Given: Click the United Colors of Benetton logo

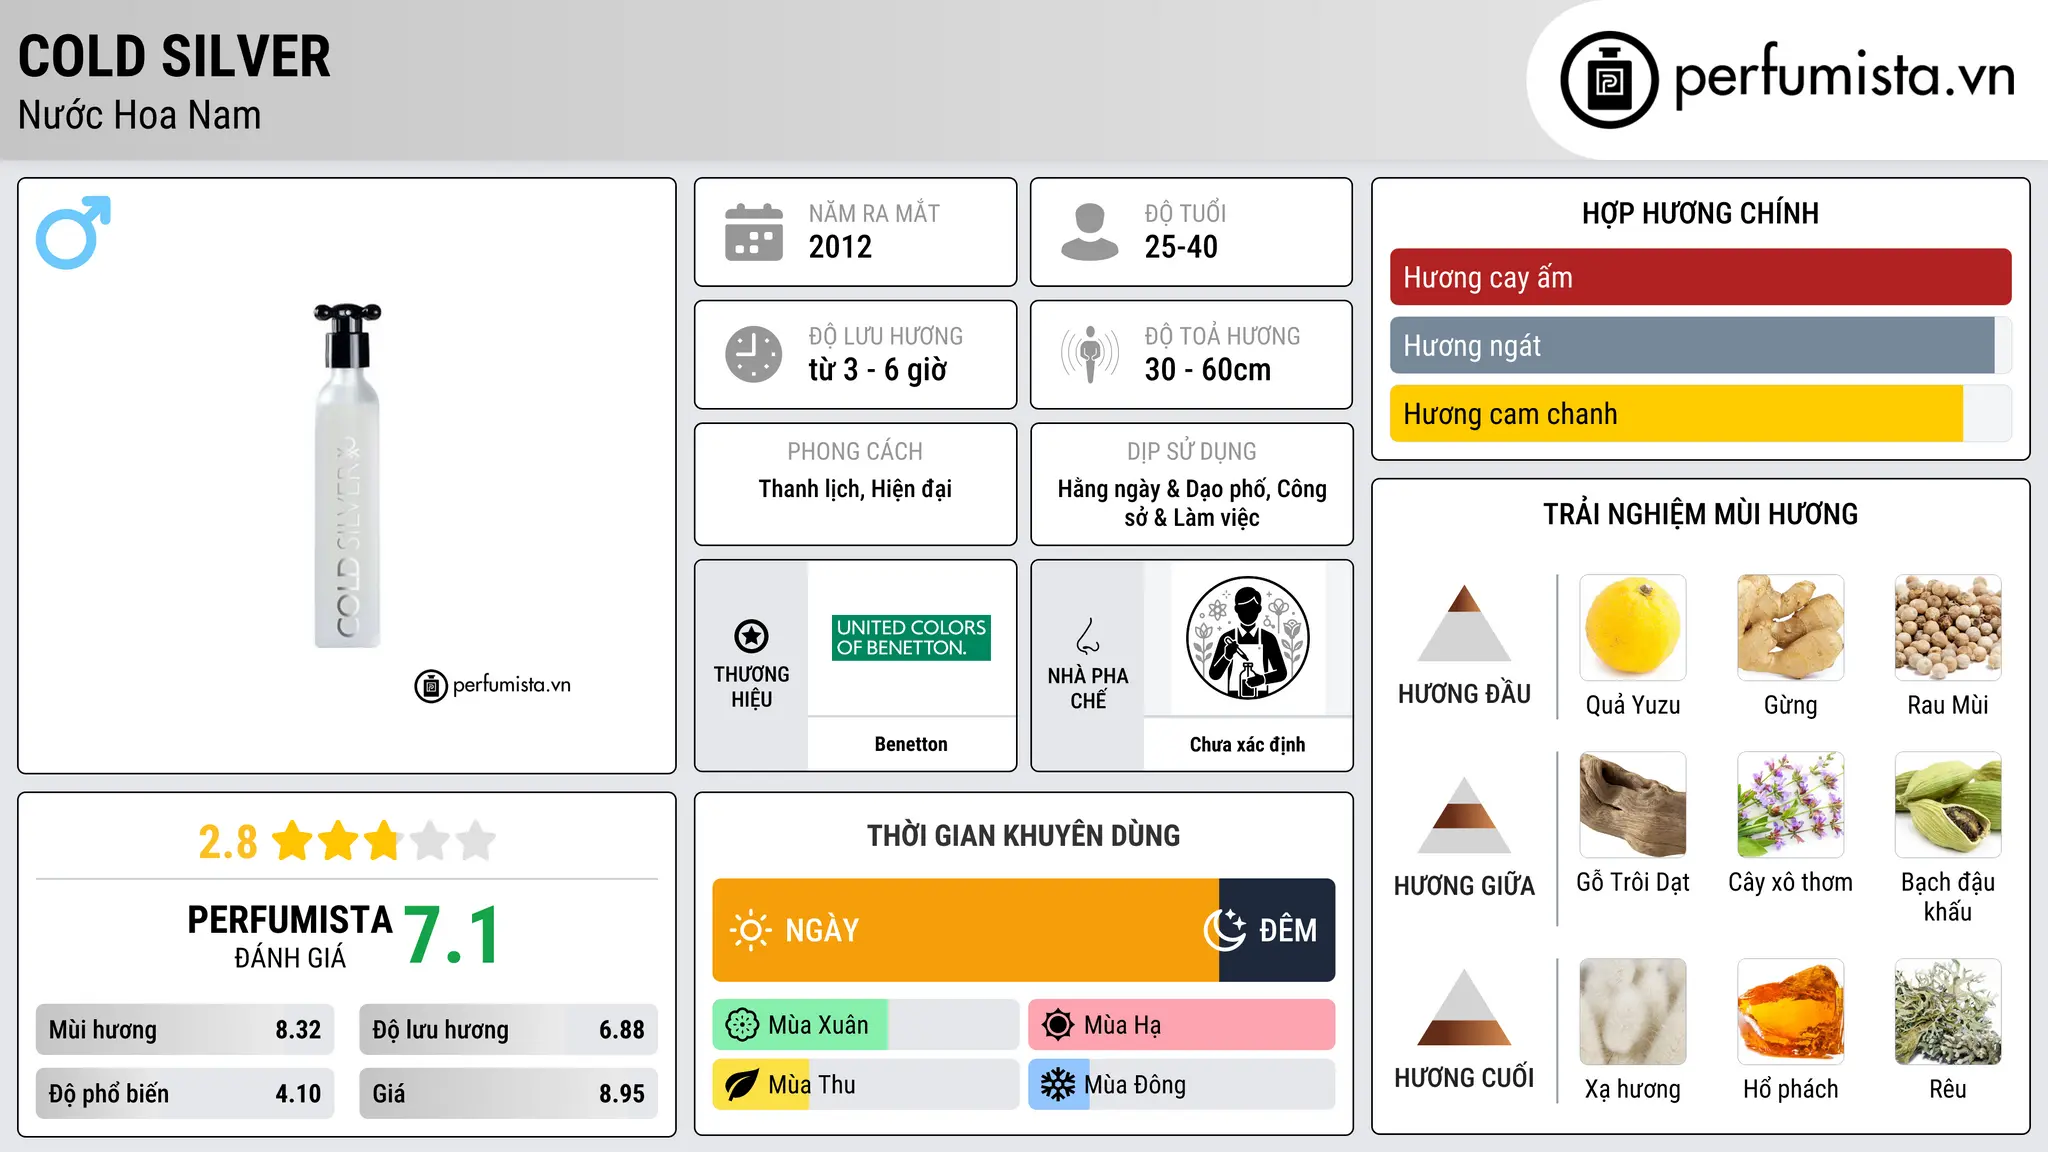Looking at the screenshot, I should coord(911,638).
